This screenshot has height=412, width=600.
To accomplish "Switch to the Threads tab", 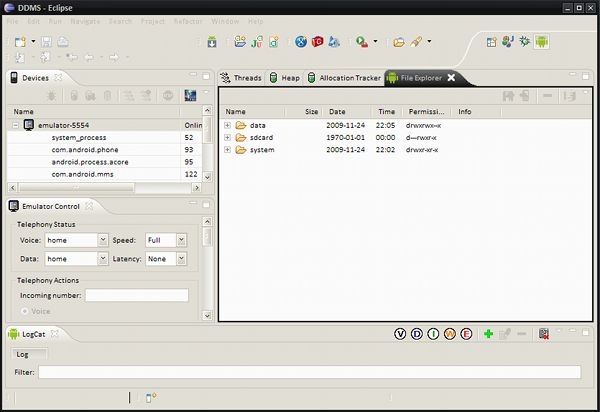I will 241,78.
